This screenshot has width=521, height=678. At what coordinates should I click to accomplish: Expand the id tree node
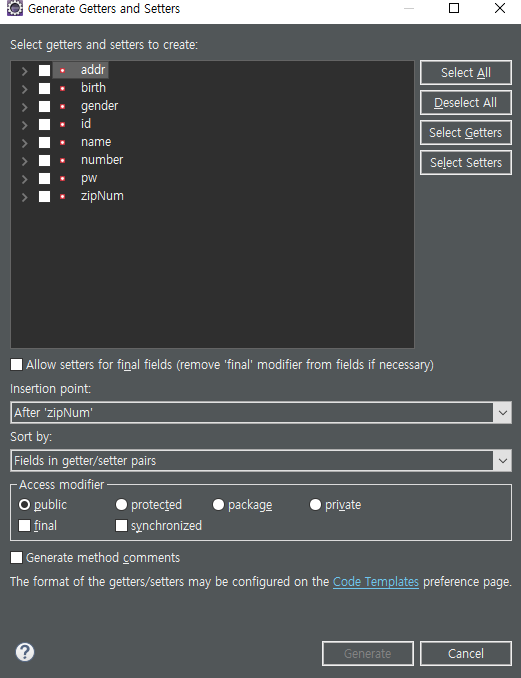pos(25,125)
